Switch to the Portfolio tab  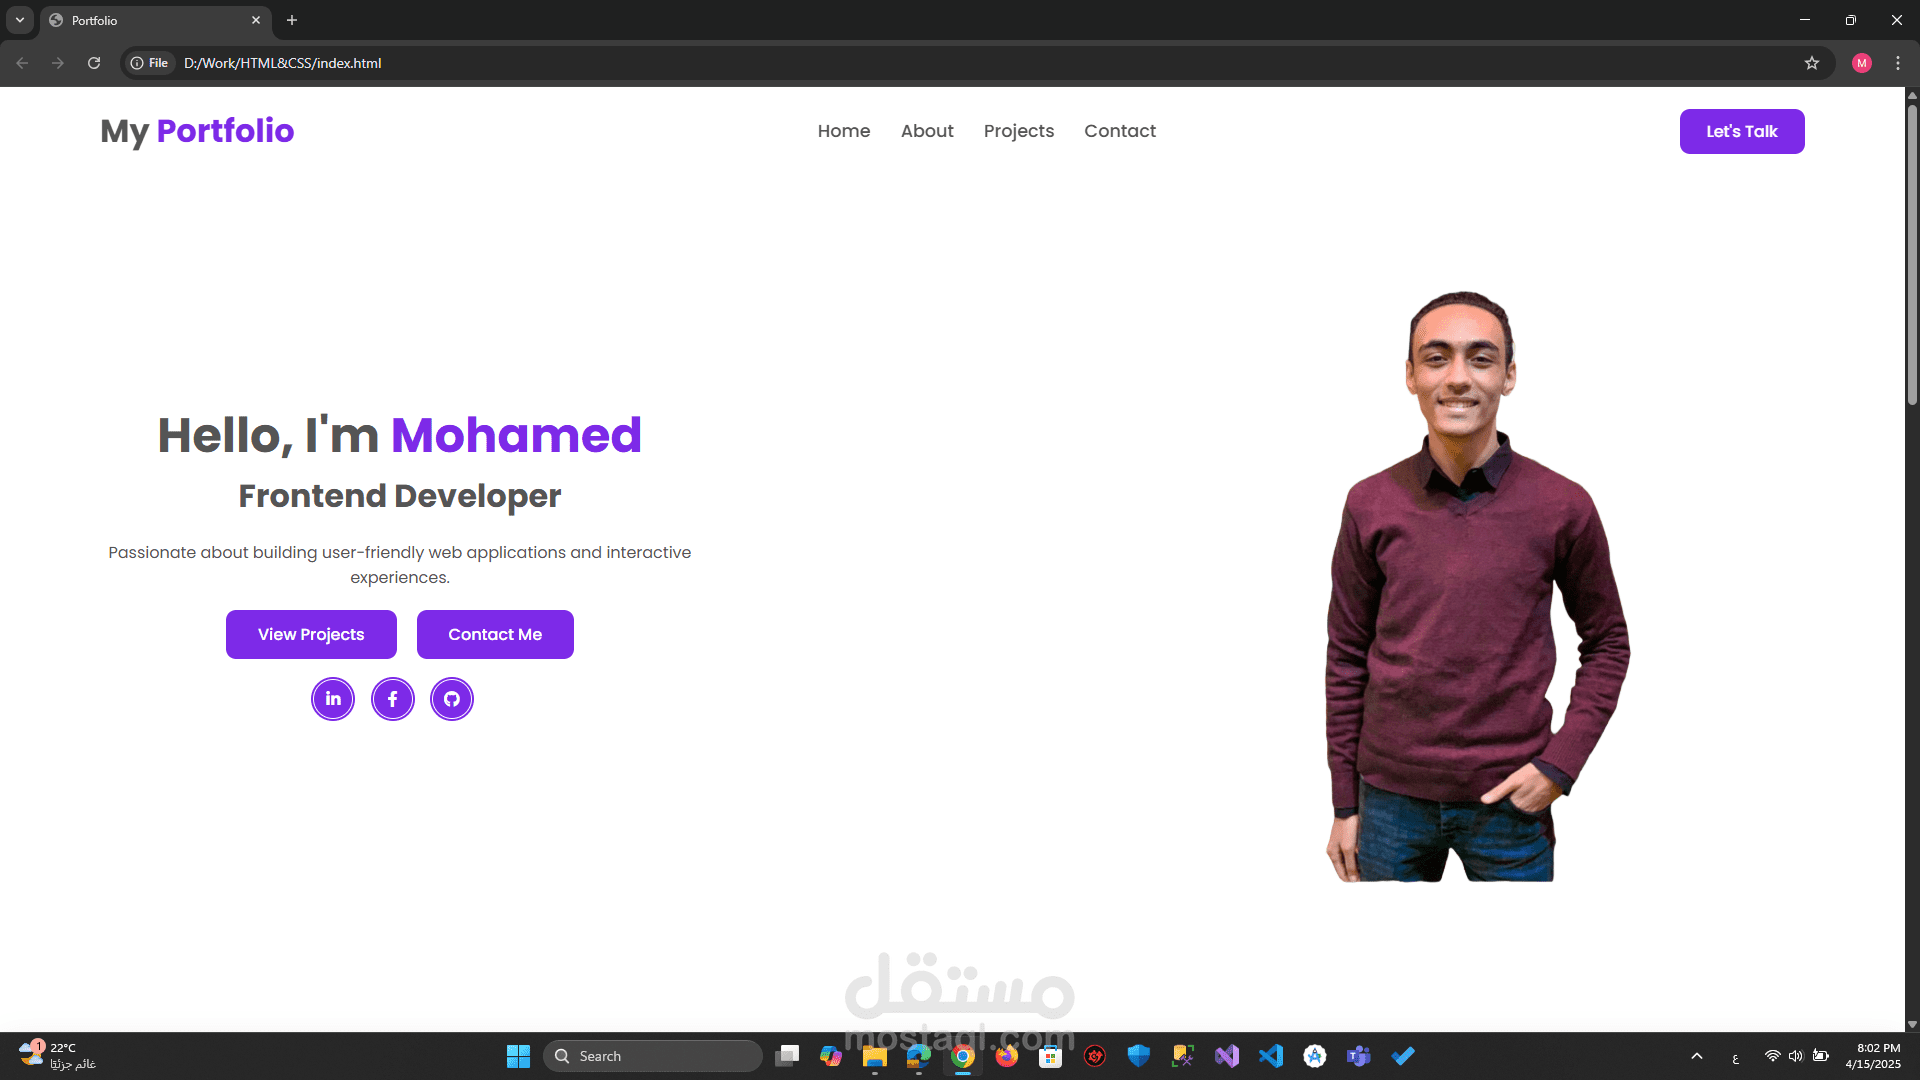(x=155, y=20)
